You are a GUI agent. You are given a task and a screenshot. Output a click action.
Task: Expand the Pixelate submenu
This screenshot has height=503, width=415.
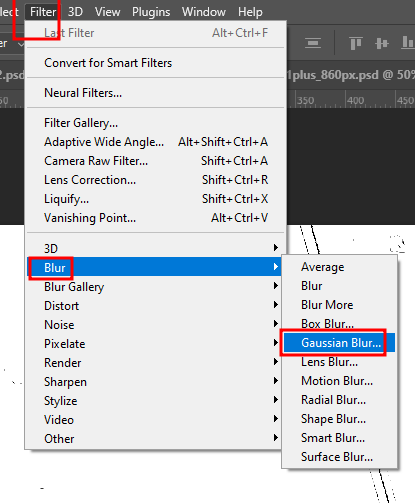point(155,343)
